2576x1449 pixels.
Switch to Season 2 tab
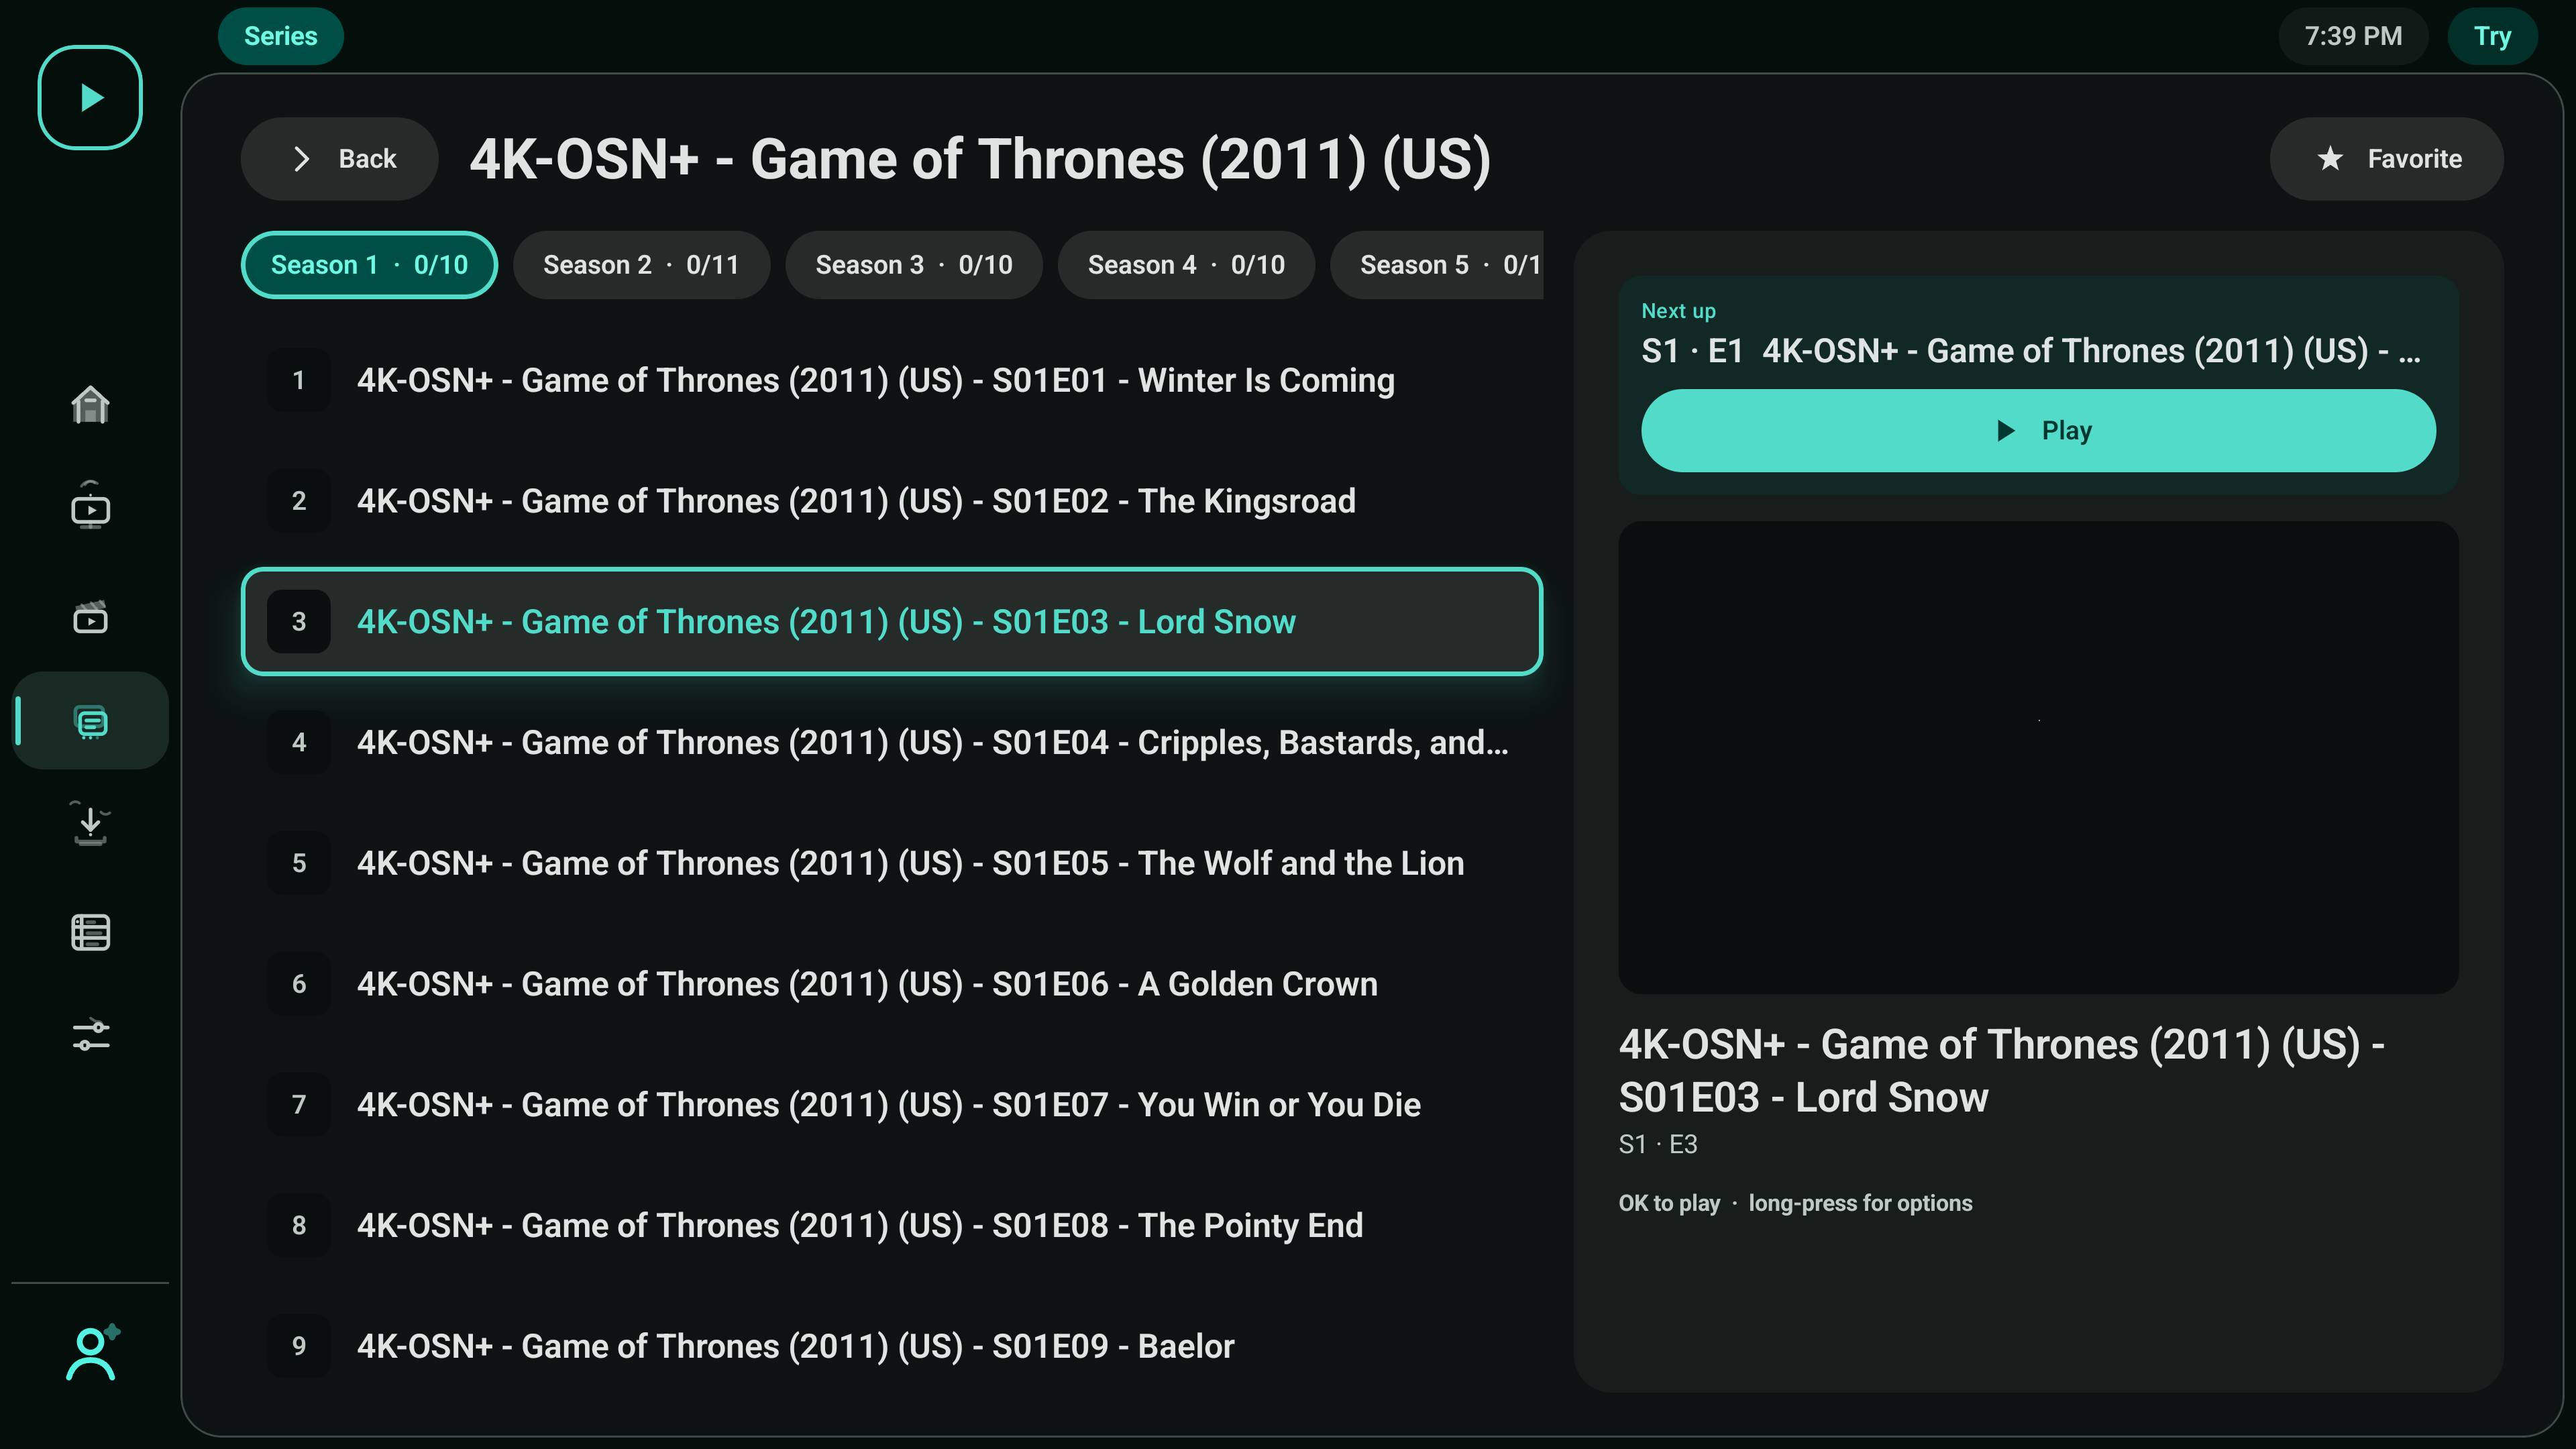click(641, 264)
